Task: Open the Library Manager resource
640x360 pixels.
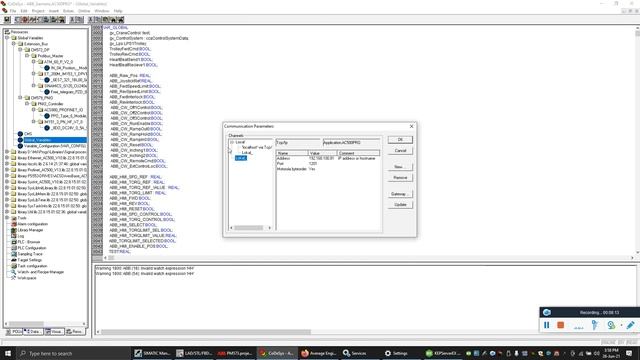Action: 30,230
